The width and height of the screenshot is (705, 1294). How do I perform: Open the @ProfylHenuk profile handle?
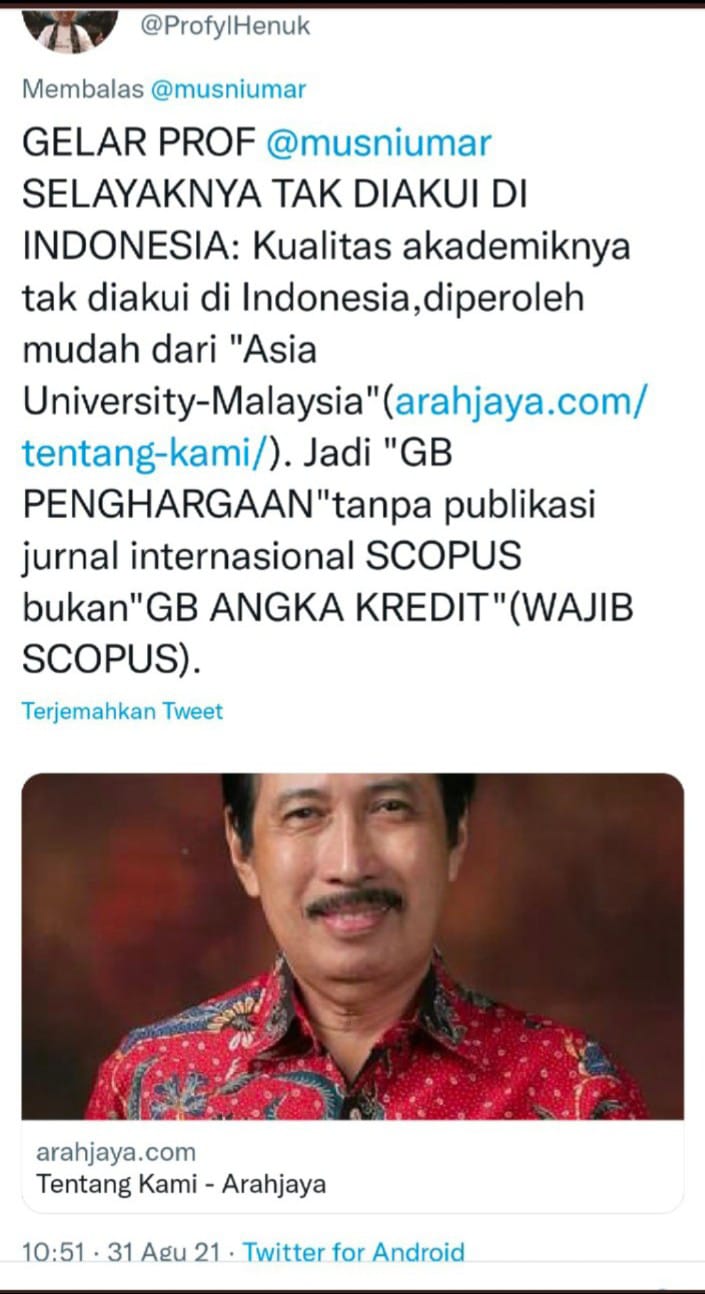tap(225, 26)
